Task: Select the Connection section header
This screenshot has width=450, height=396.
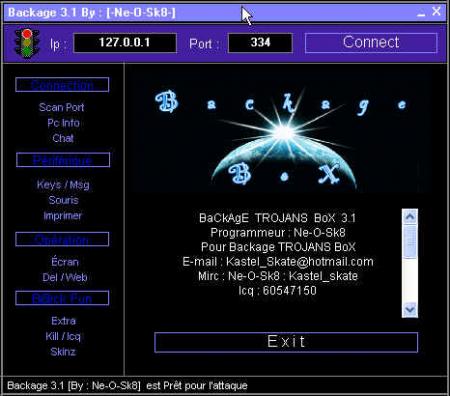Action: click(x=62, y=85)
